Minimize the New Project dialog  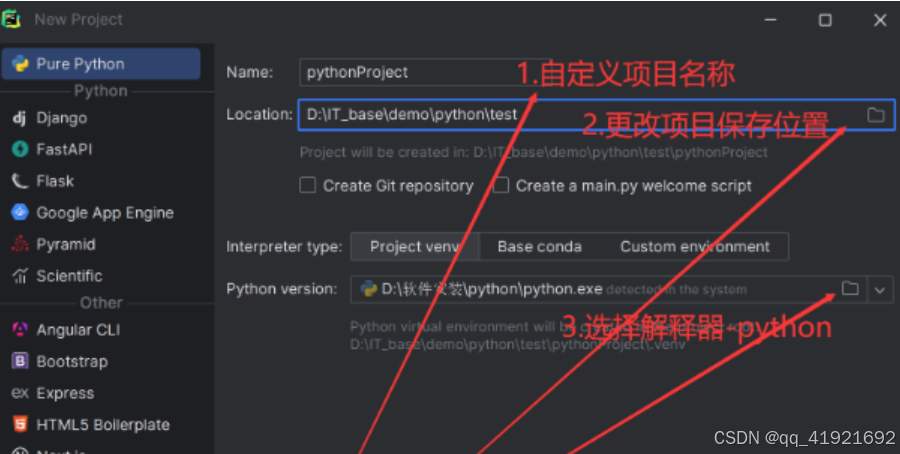click(770, 20)
